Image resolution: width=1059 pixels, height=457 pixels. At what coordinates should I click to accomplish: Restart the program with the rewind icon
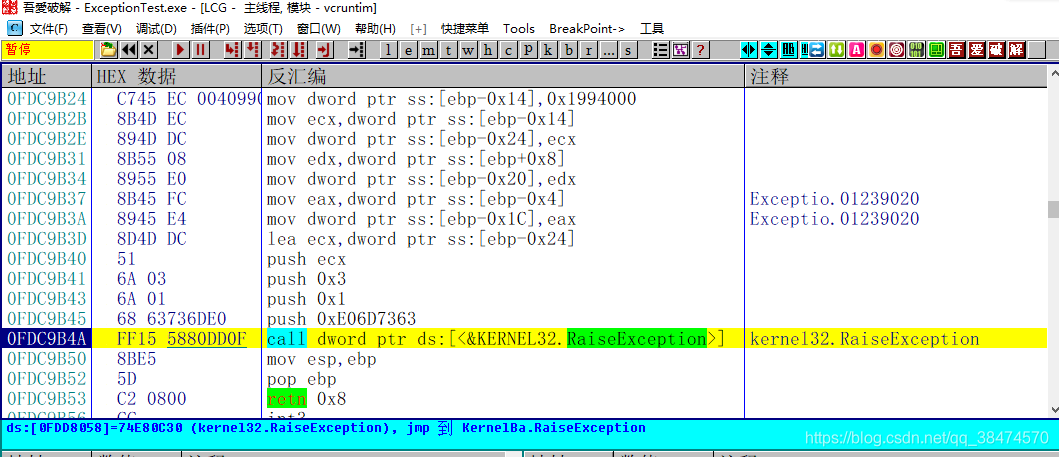point(128,49)
